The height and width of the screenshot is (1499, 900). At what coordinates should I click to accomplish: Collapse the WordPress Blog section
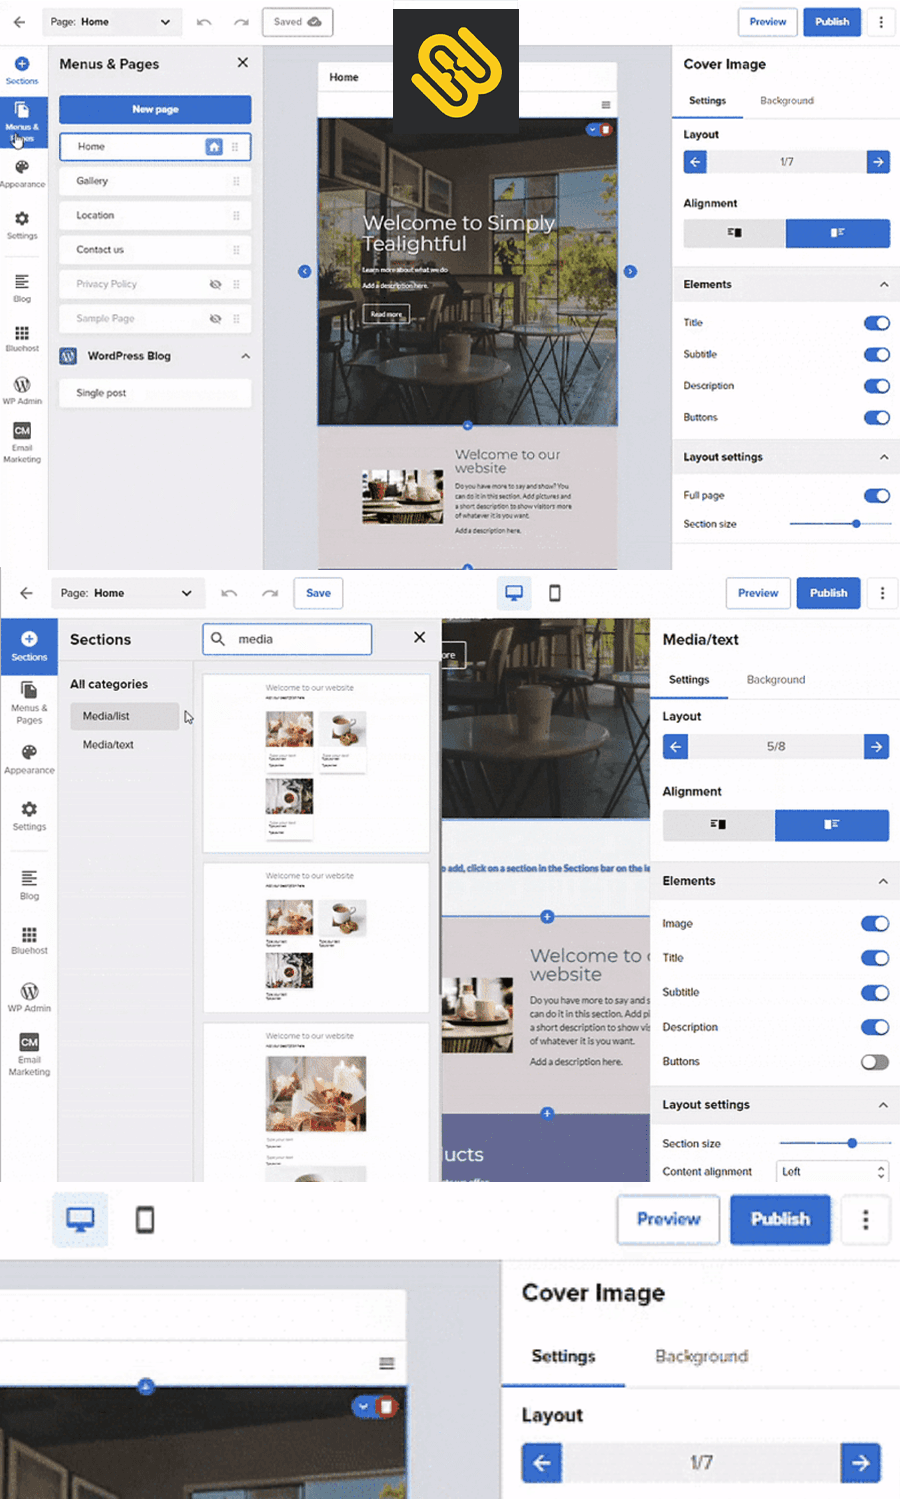[245, 356]
